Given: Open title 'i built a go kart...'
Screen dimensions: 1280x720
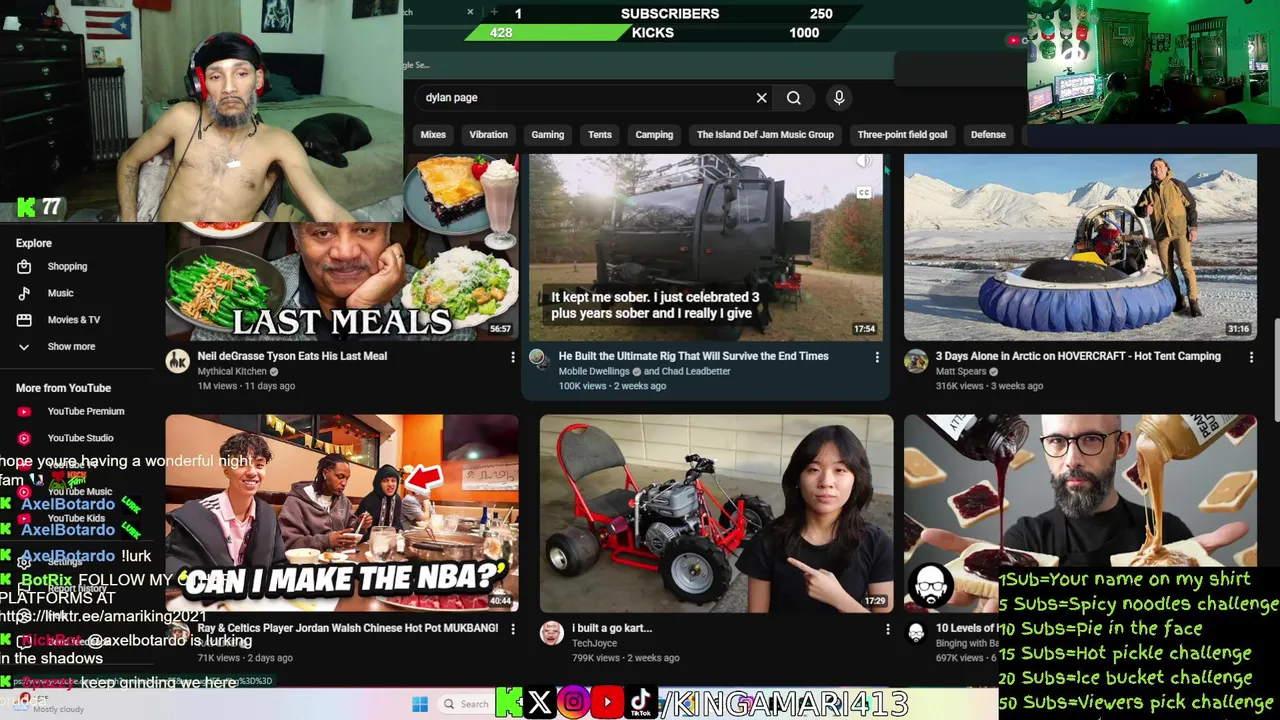Looking at the screenshot, I should [612, 628].
